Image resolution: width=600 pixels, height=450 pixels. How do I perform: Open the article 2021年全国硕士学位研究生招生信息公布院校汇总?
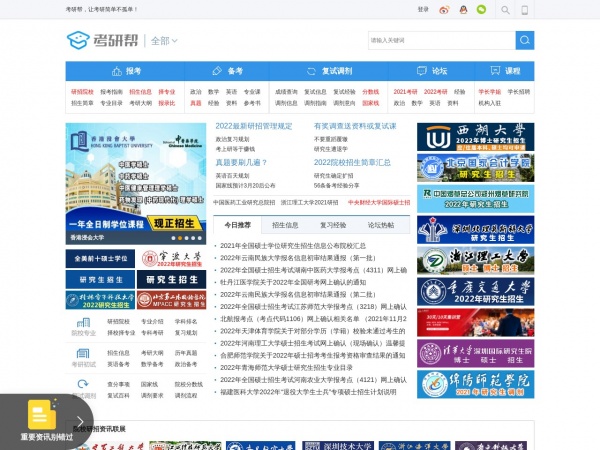click(293, 246)
